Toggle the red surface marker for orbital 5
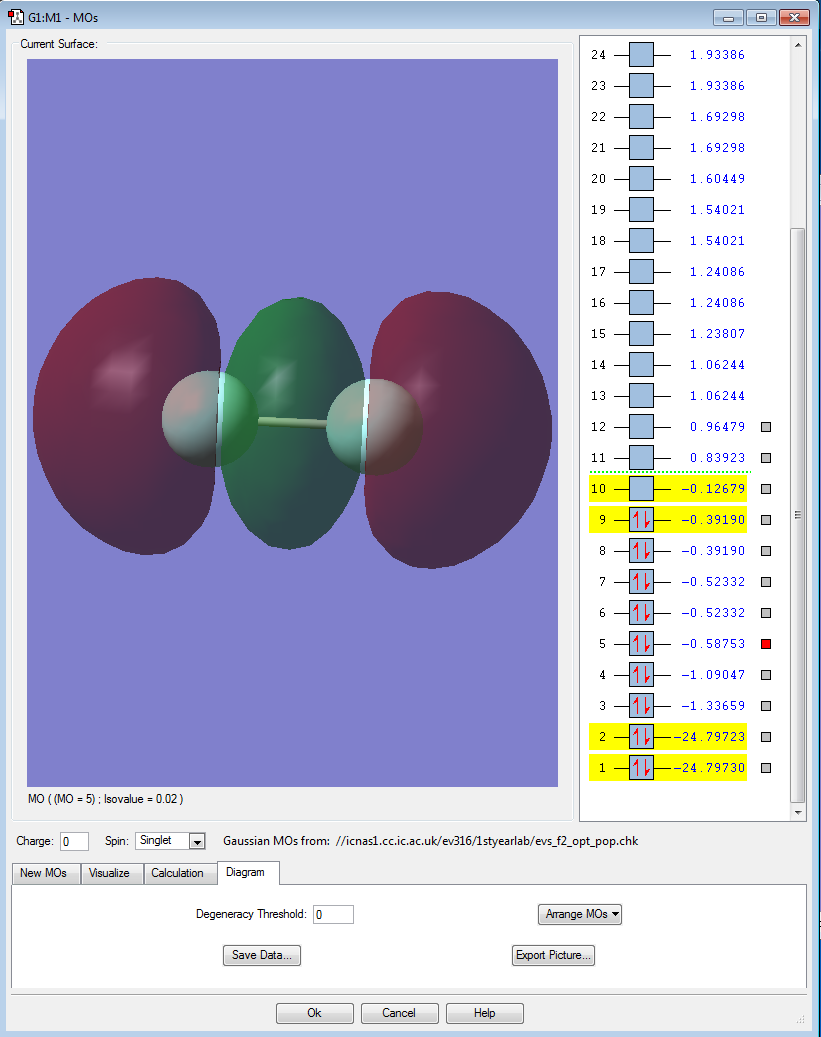 [x=766, y=644]
